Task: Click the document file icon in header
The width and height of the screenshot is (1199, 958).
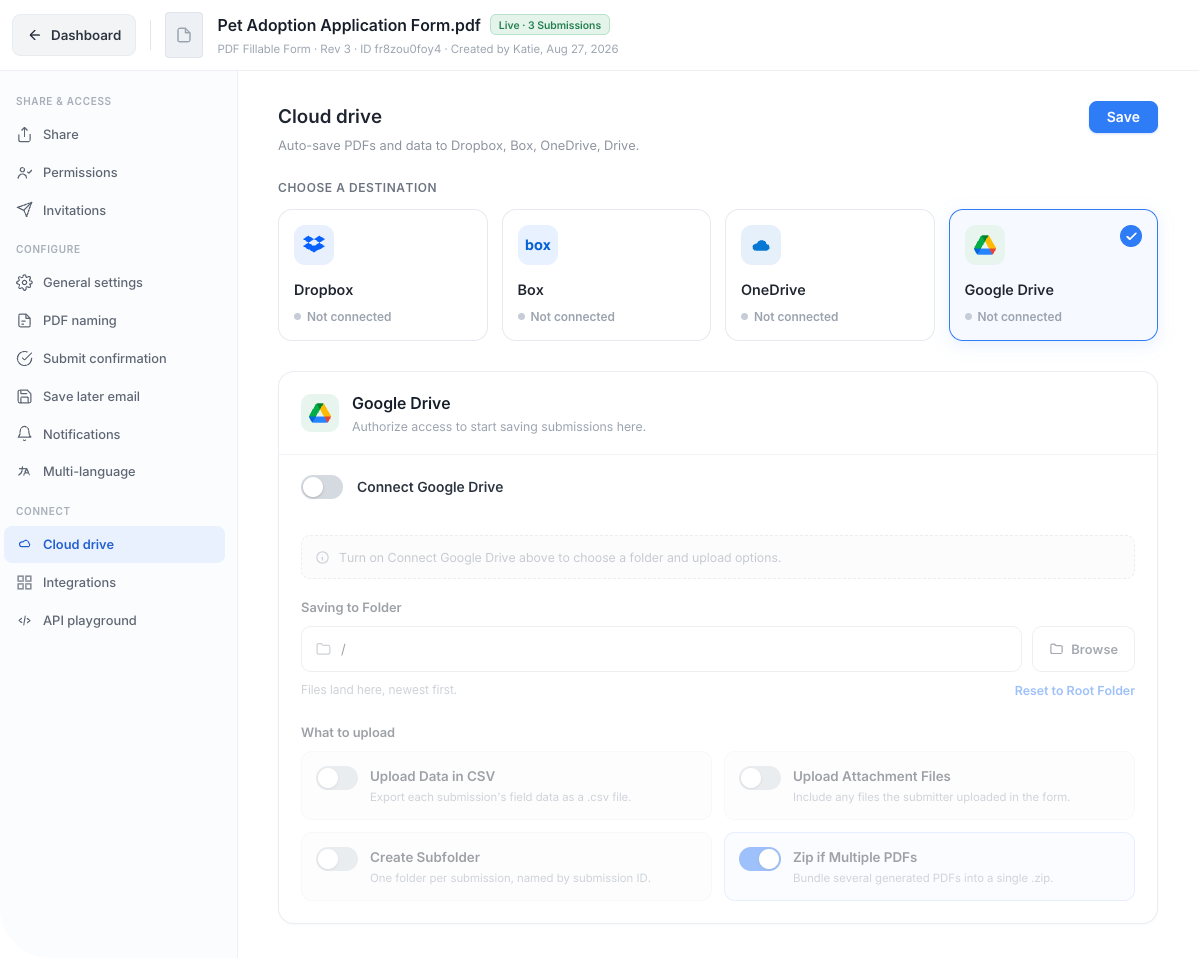Action: [184, 35]
